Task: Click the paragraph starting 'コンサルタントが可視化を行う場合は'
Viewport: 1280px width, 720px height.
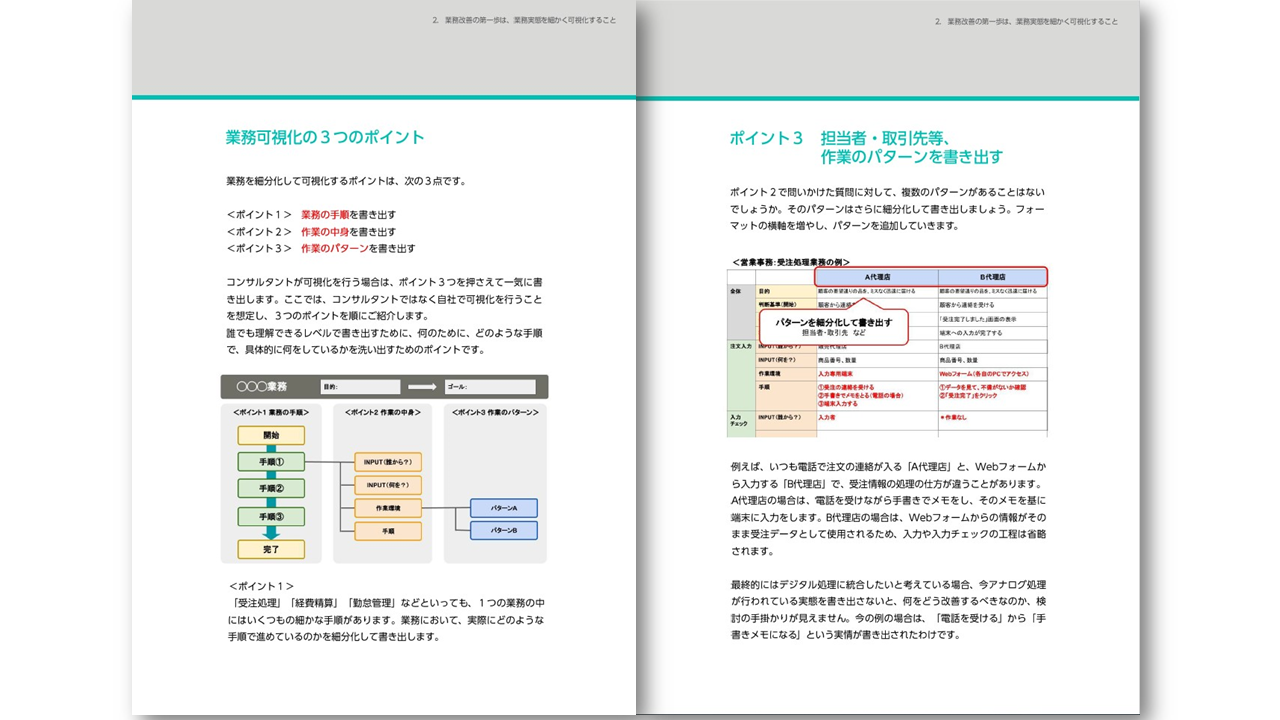Action: click(385, 316)
